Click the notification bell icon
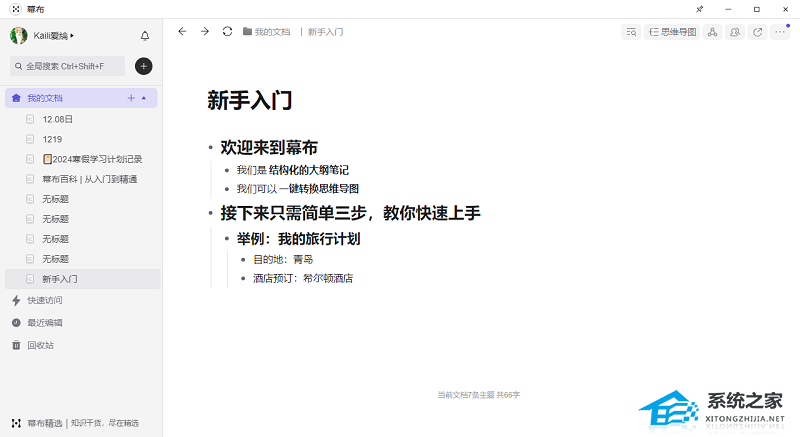This screenshot has width=800, height=437. coord(145,36)
